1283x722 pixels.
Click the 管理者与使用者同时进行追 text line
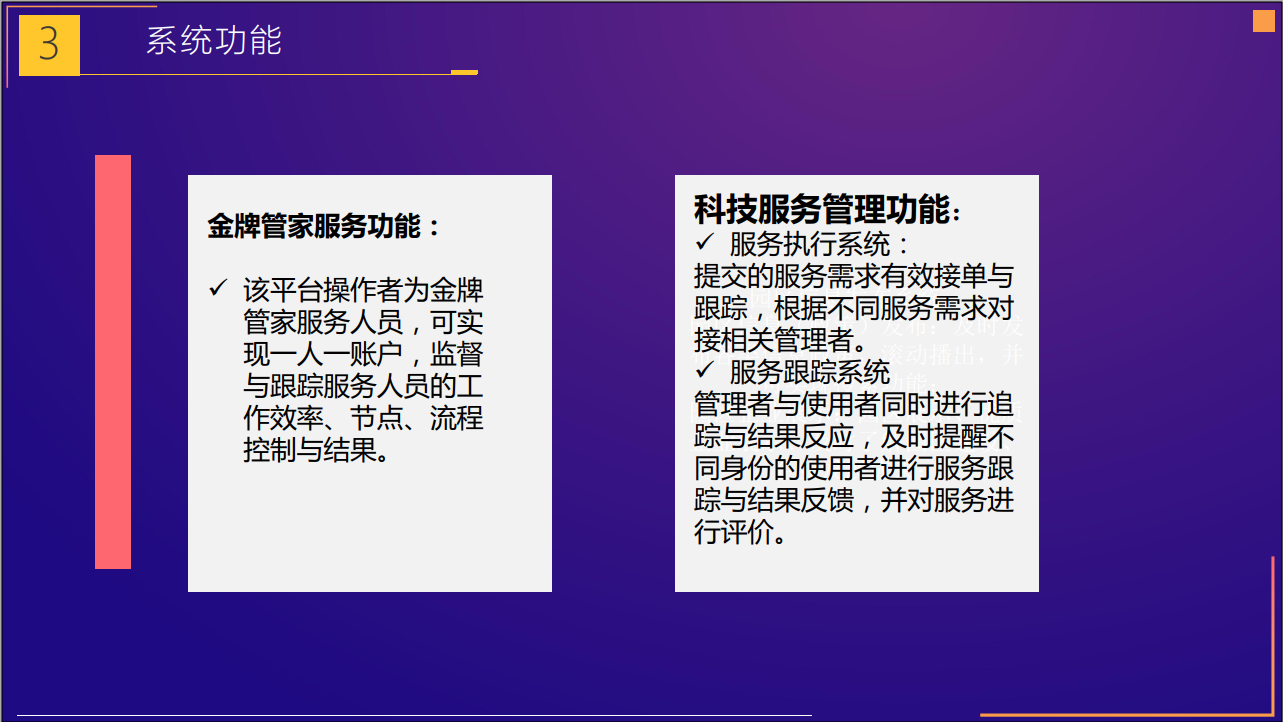pyautogui.click(x=853, y=404)
